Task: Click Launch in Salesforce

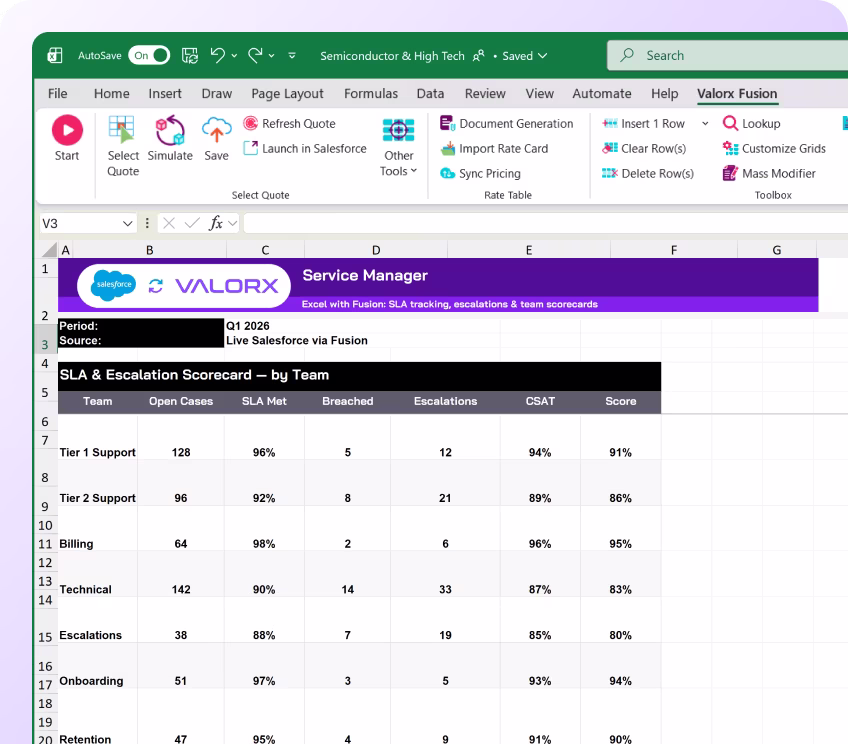Action: click(304, 148)
